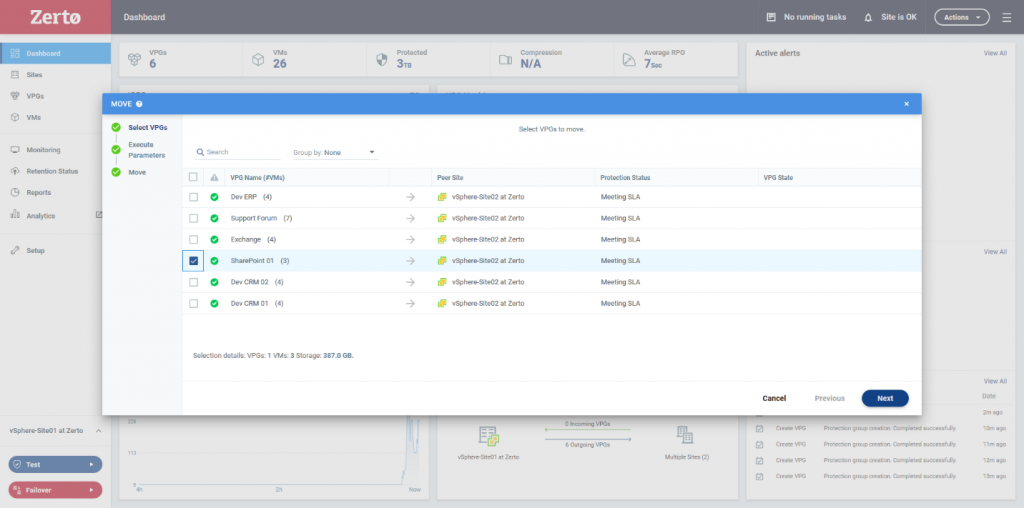Cancel the Move wizard
Viewport: 1024px width, 508px height.
click(774, 398)
